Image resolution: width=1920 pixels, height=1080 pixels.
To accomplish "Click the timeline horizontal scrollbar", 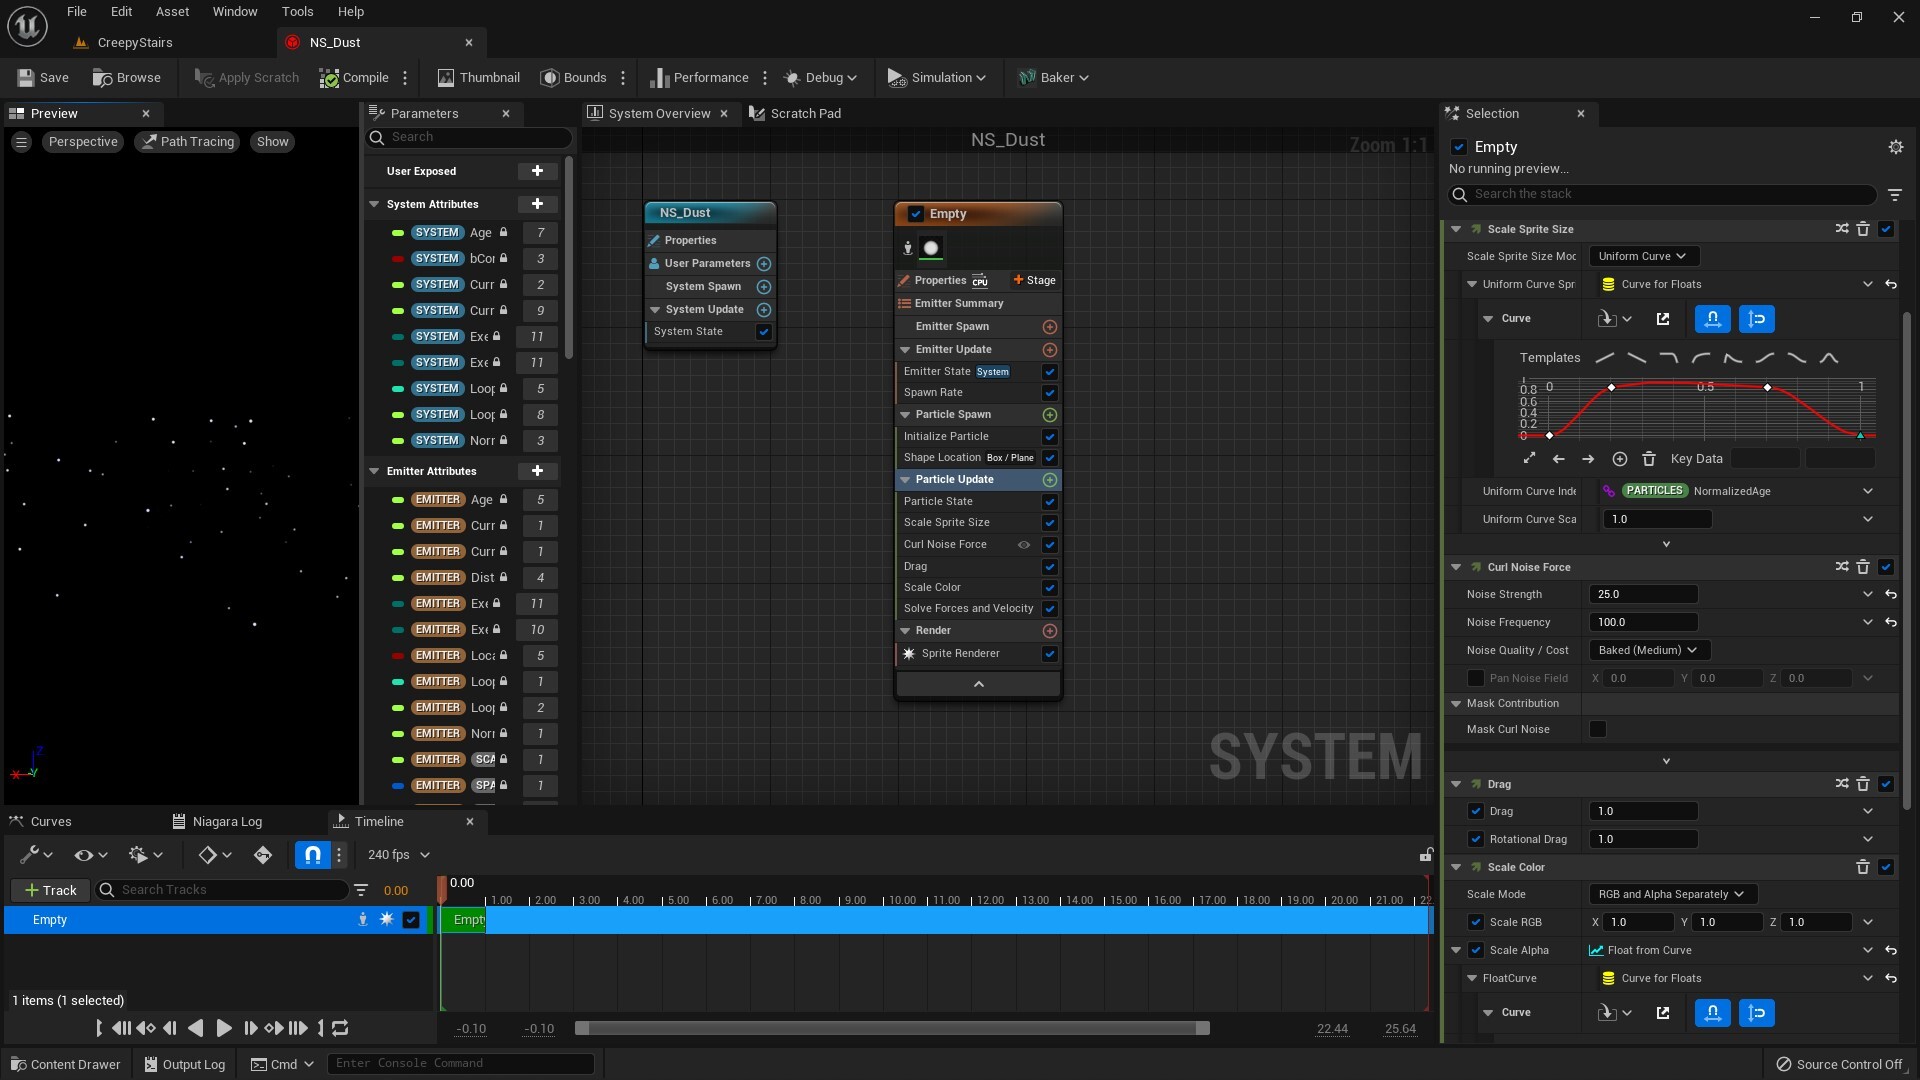I will pyautogui.click(x=891, y=1028).
